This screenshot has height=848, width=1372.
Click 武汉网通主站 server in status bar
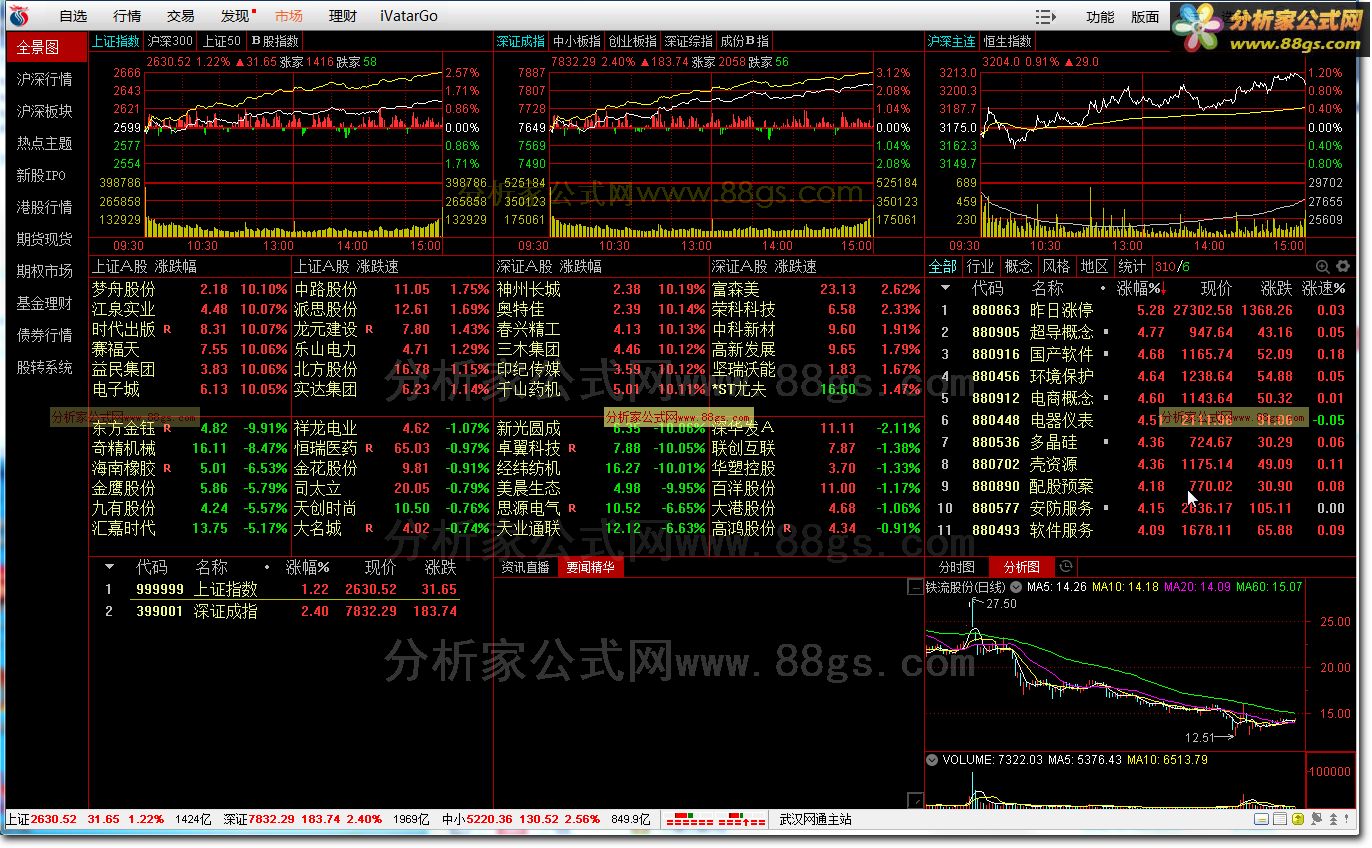[x=815, y=819]
